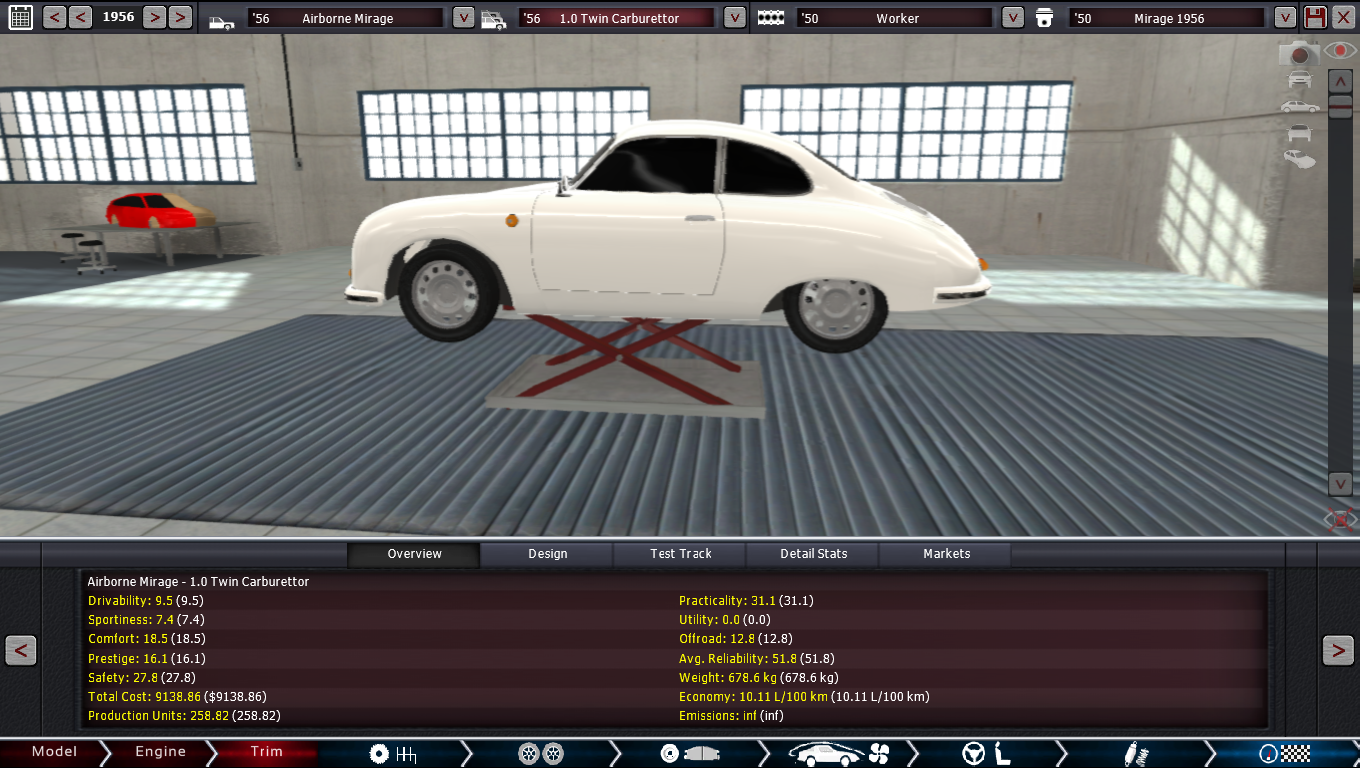Toggle the crossed-out eye hide UI icon
This screenshot has height=768, width=1360.
point(1339,519)
